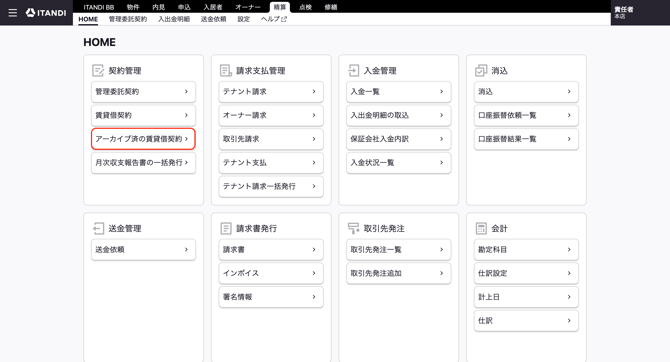The width and height of the screenshot is (670, 362).
Task: Open 取引先発注一覧 button
Action: coord(399,250)
